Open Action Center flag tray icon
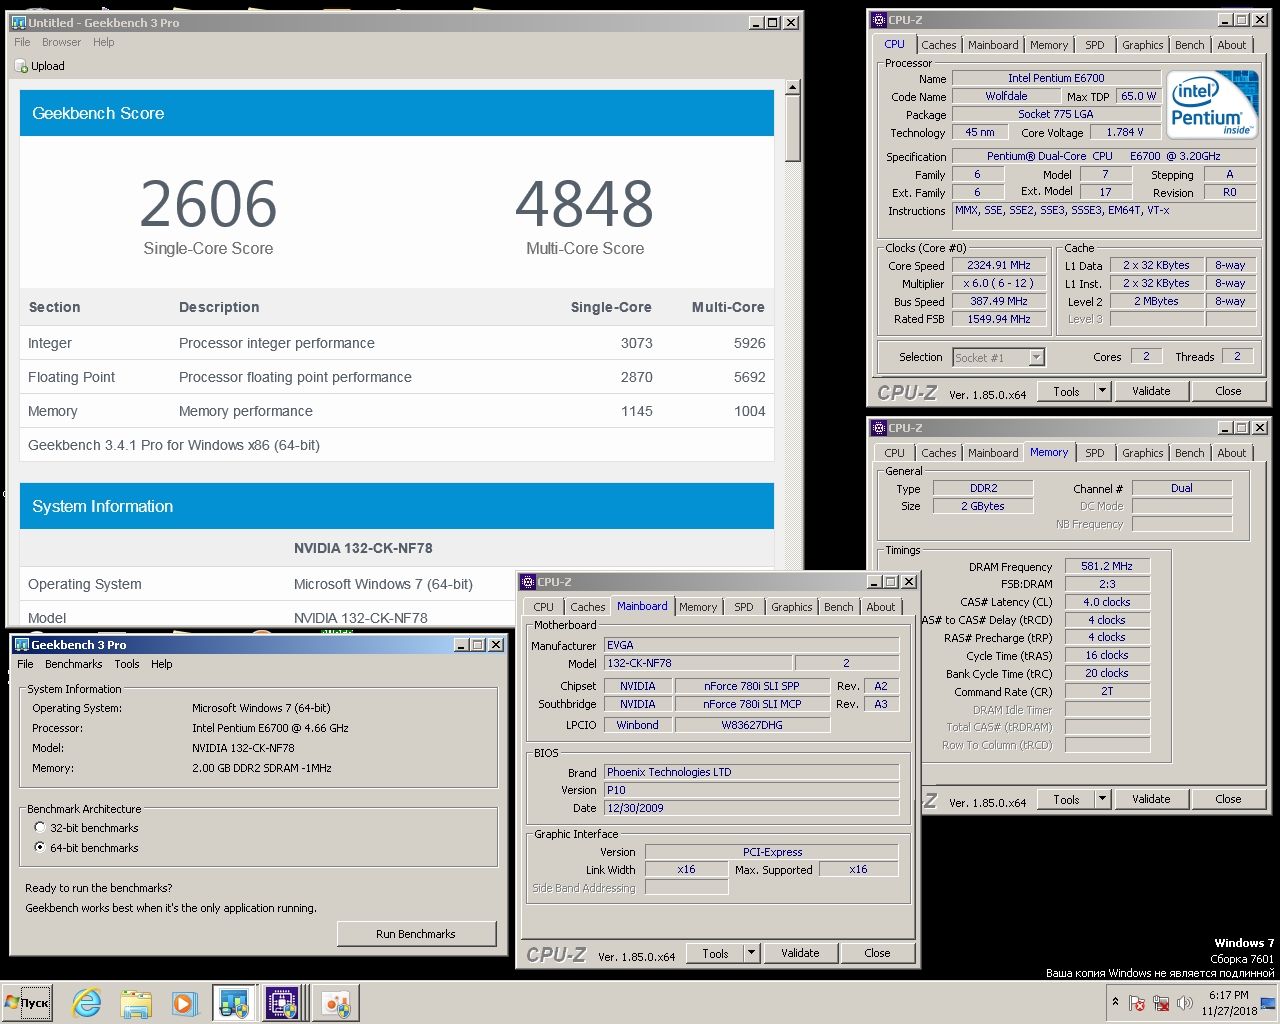 click(1137, 1003)
